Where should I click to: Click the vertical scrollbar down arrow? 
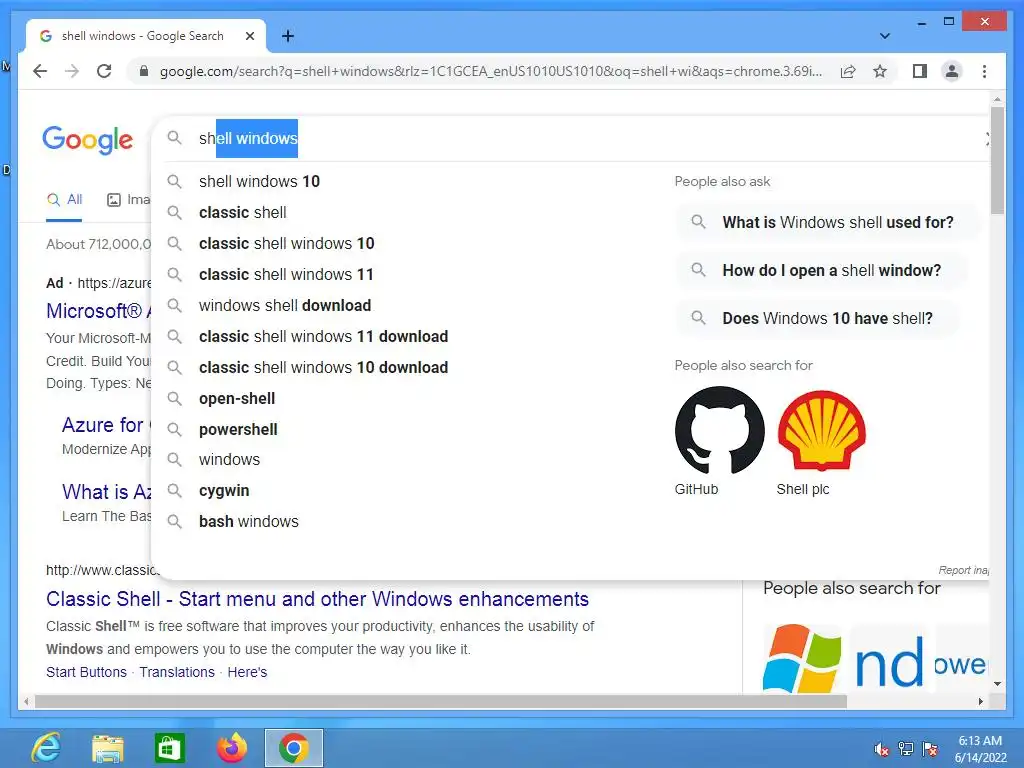[x=997, y=684]
